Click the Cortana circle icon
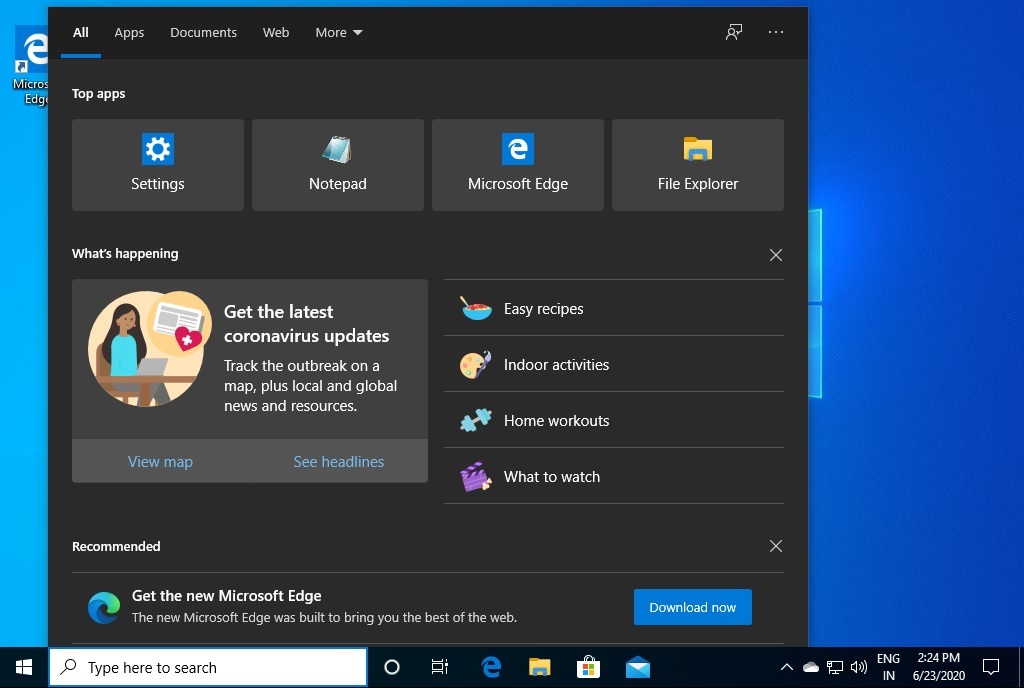The image size is (1024, 688). [392, 667]
